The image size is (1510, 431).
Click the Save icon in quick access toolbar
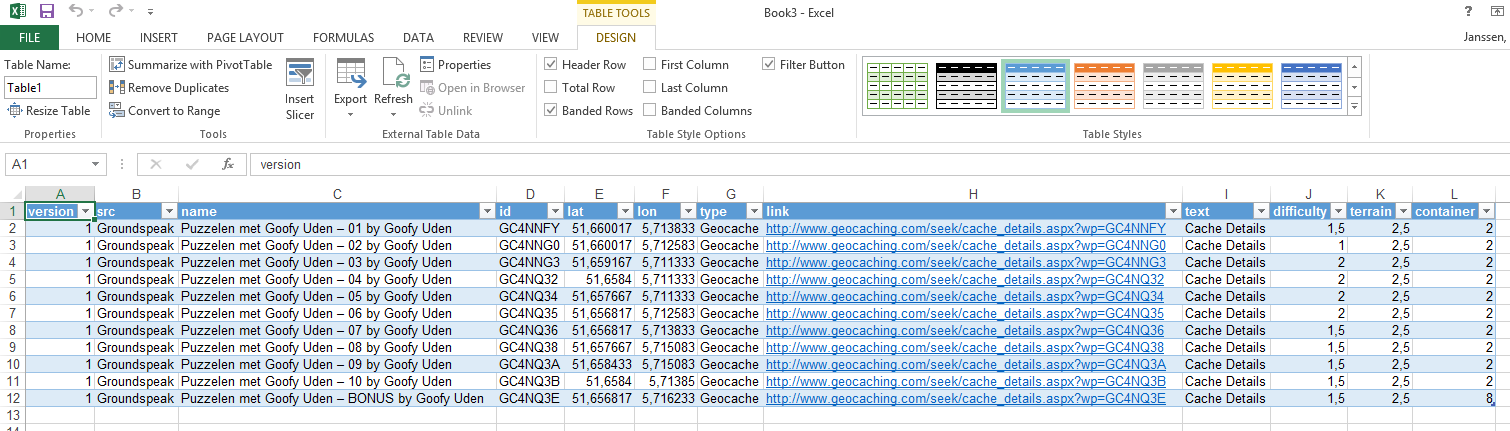pos(46,11)
